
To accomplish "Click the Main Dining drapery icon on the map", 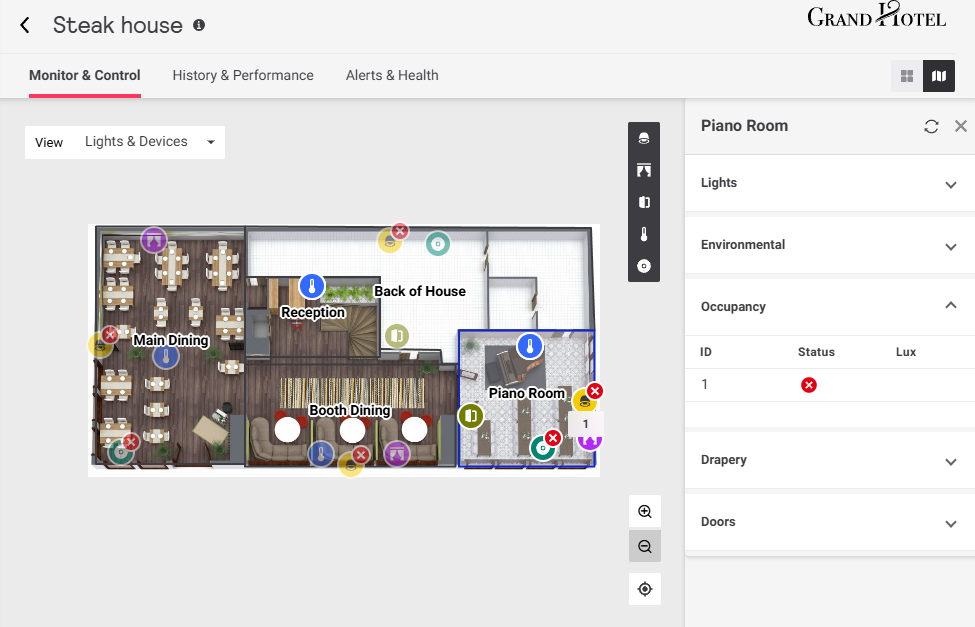I will click(x=153, y=239).
